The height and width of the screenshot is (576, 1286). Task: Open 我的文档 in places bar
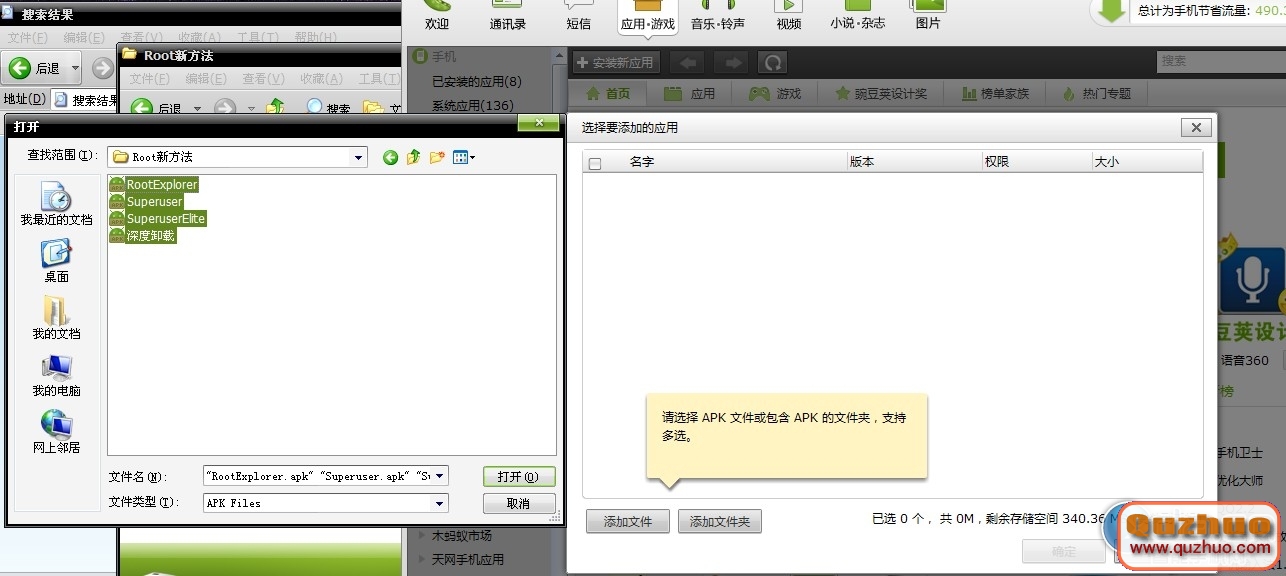(56, 318)
